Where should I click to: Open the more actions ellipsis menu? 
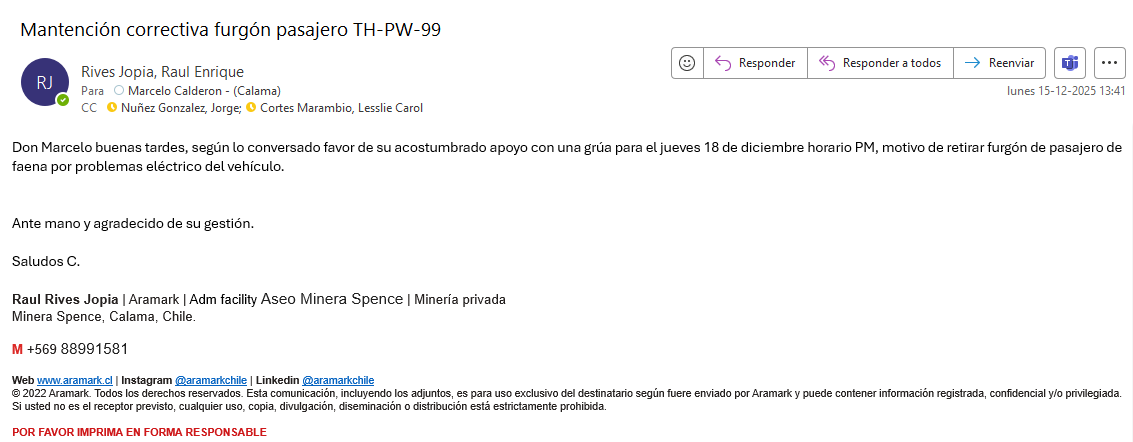pos(1109,62)
